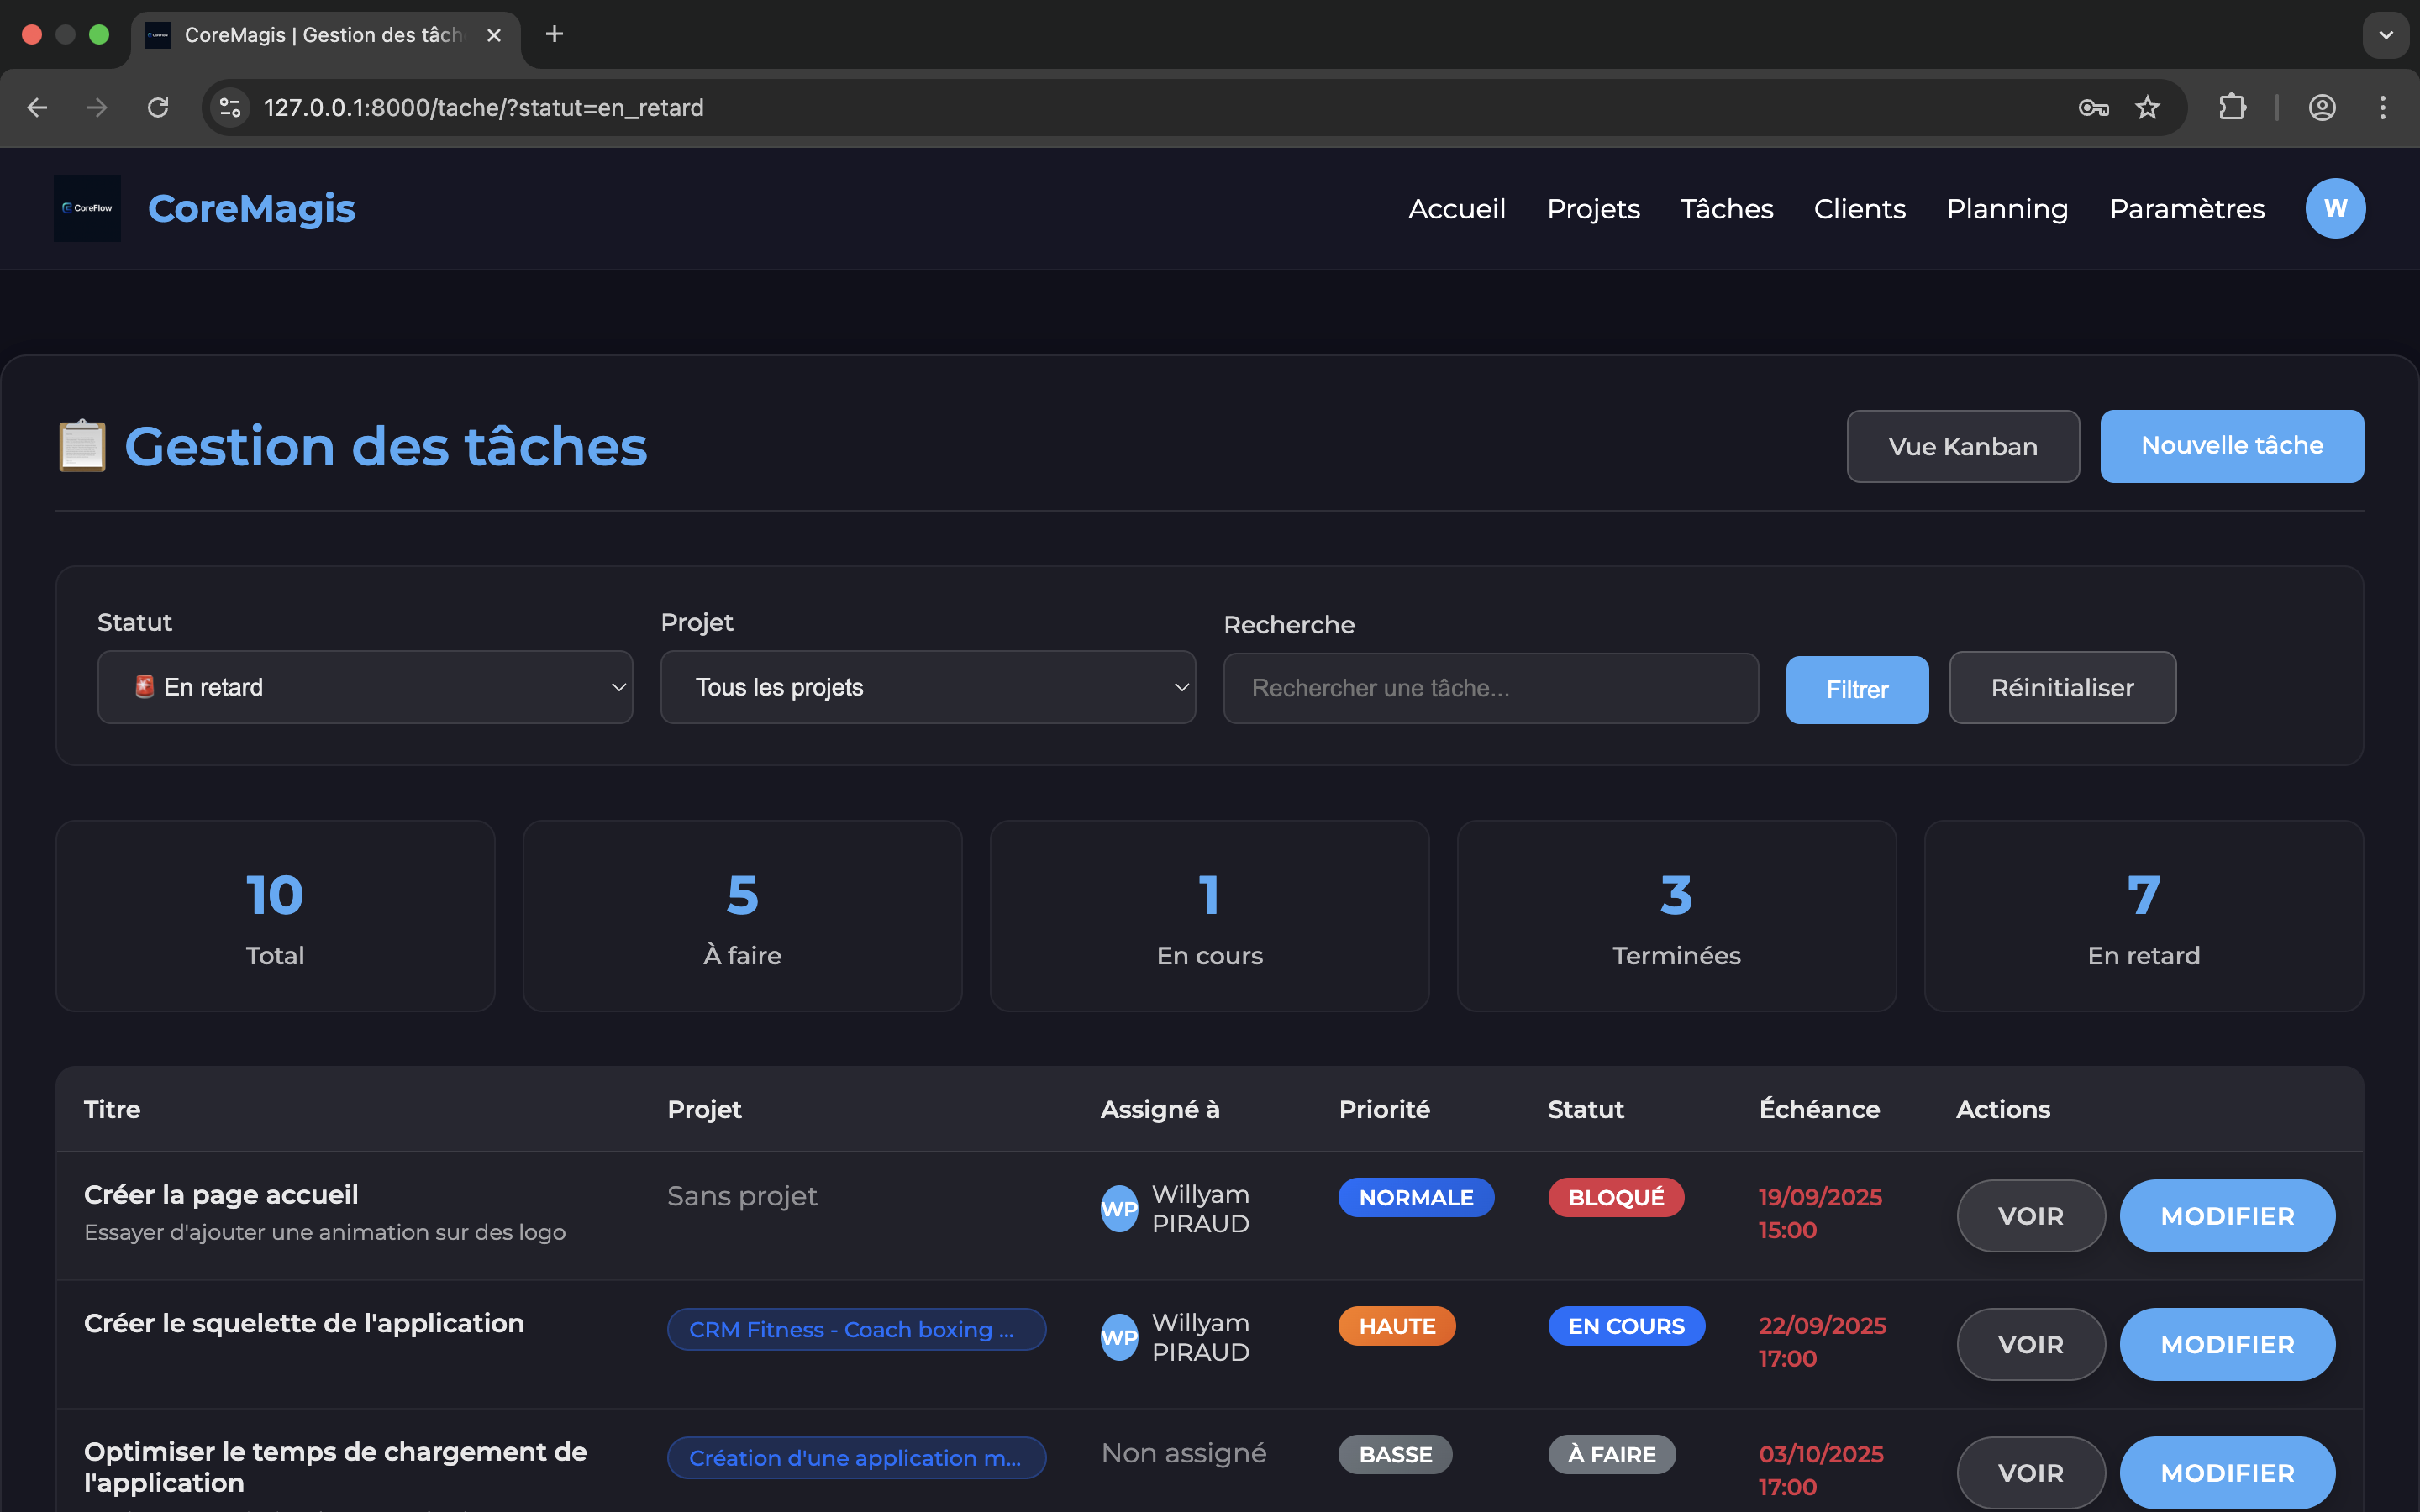This screenshot has width=2420, height=1512.
Task: Reload the page with refresh icon
Action: (x=158, y=107)
